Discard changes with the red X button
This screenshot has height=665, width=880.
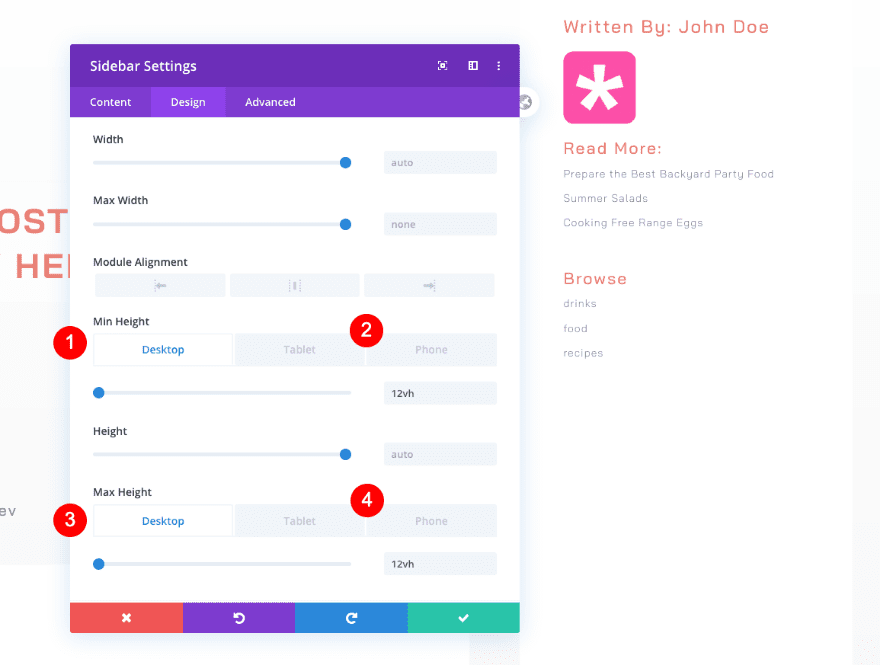[x=126, y=618]
